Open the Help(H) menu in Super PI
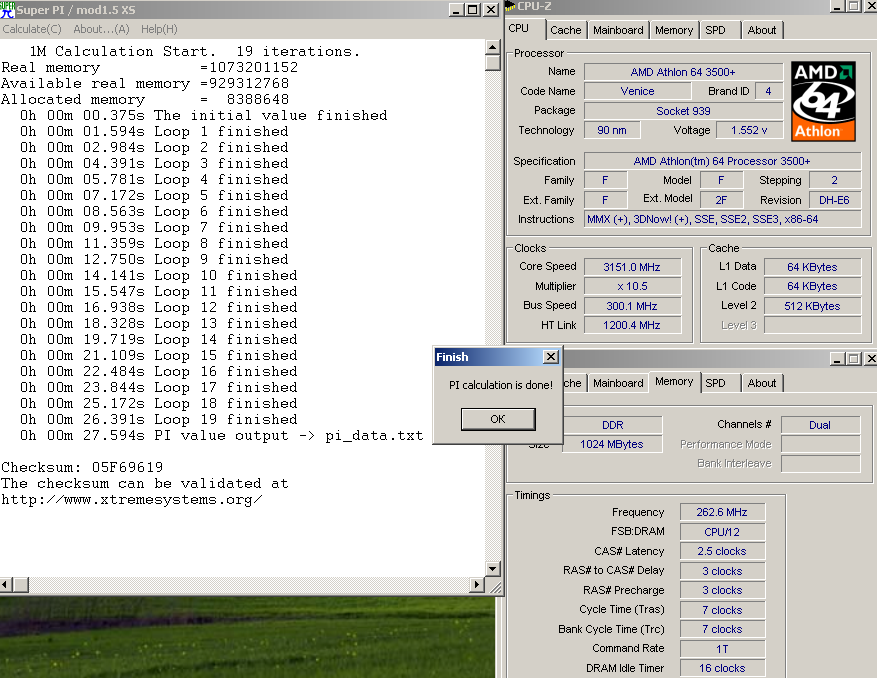877x678 pixels. point(159,29)
